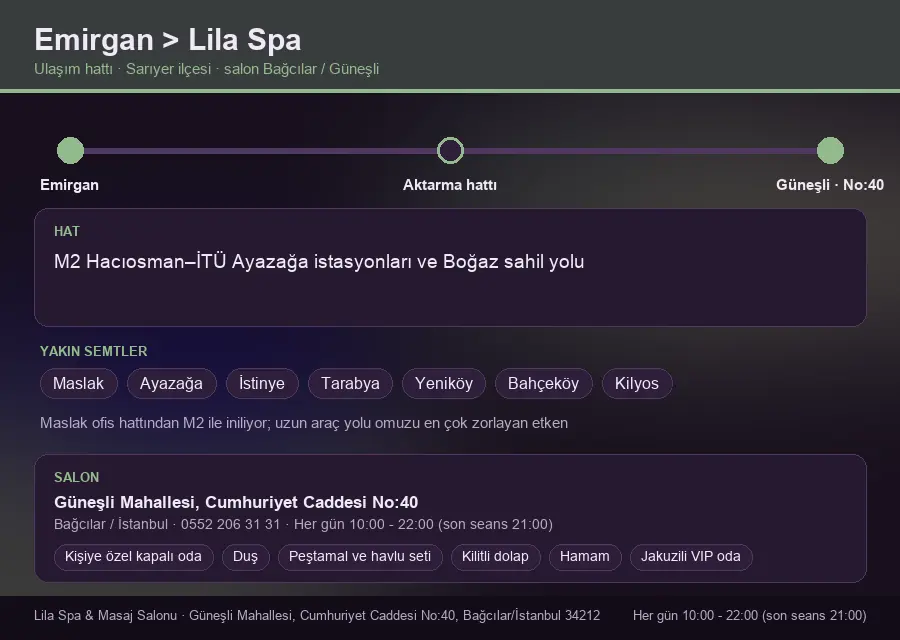Image resolution: width=900 pixels, height=640 pixels.
Task: Click the Kilitli dolap amenity tag
Action: pos(495,557)
